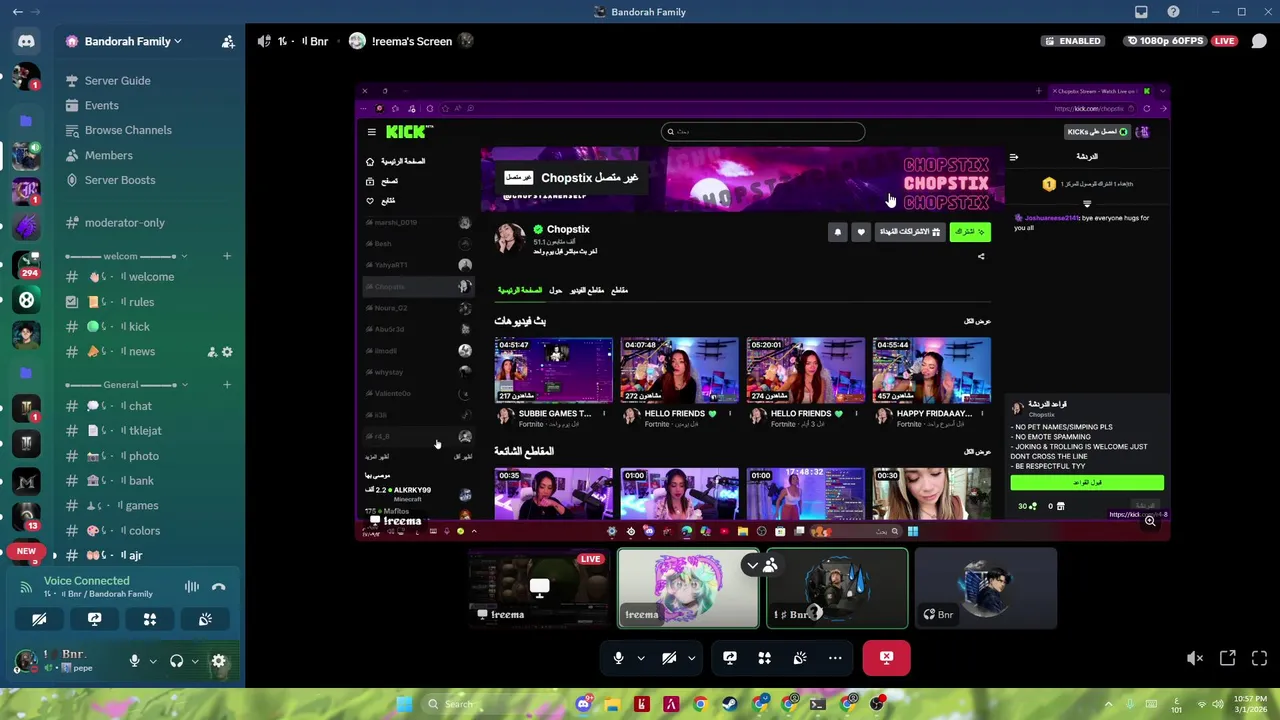
Task: Mute microphone in user panel
Action: [134, 661]
